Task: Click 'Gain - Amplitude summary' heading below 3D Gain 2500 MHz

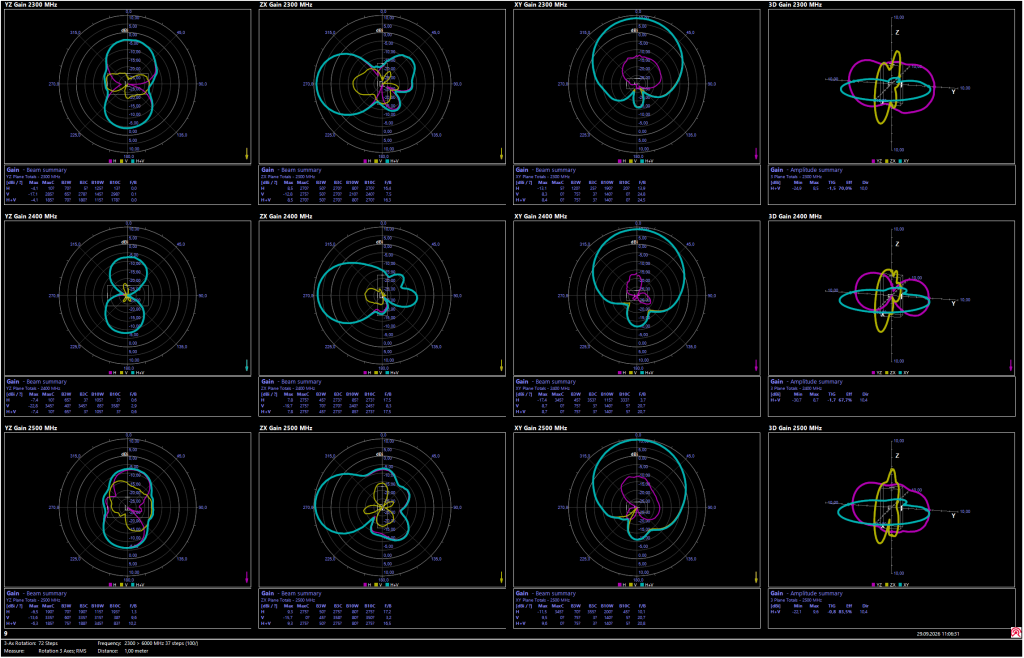Action: (806, 593)
